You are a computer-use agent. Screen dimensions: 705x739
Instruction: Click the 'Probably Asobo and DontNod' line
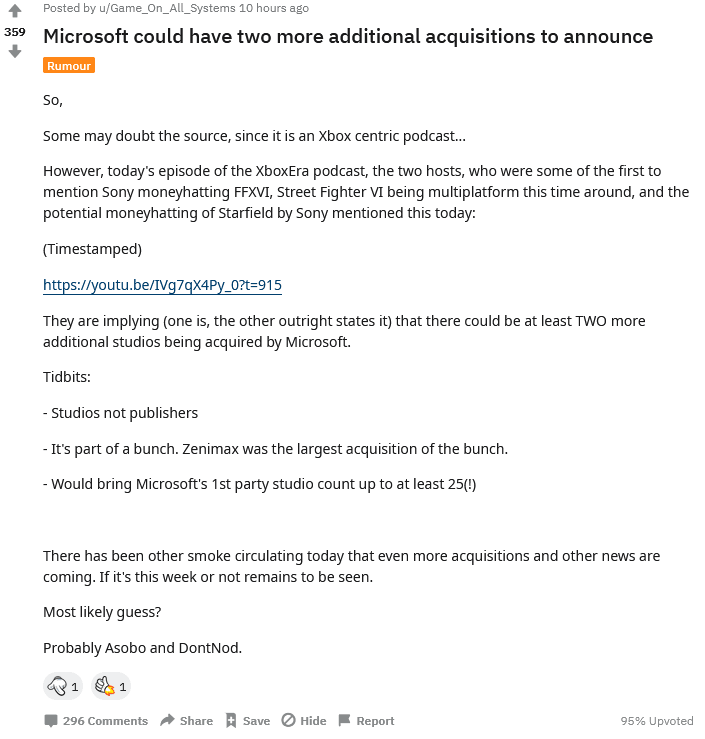(142, 647)
